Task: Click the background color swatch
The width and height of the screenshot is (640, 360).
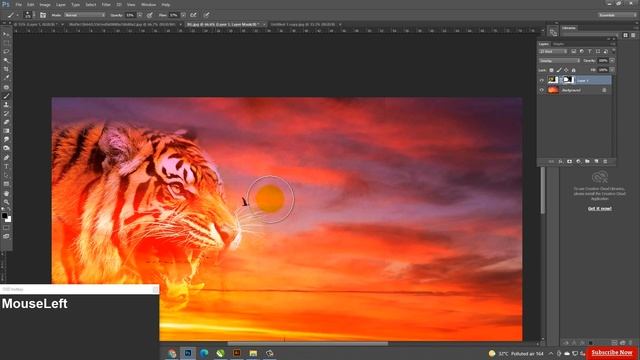Action: click(9, 220)
